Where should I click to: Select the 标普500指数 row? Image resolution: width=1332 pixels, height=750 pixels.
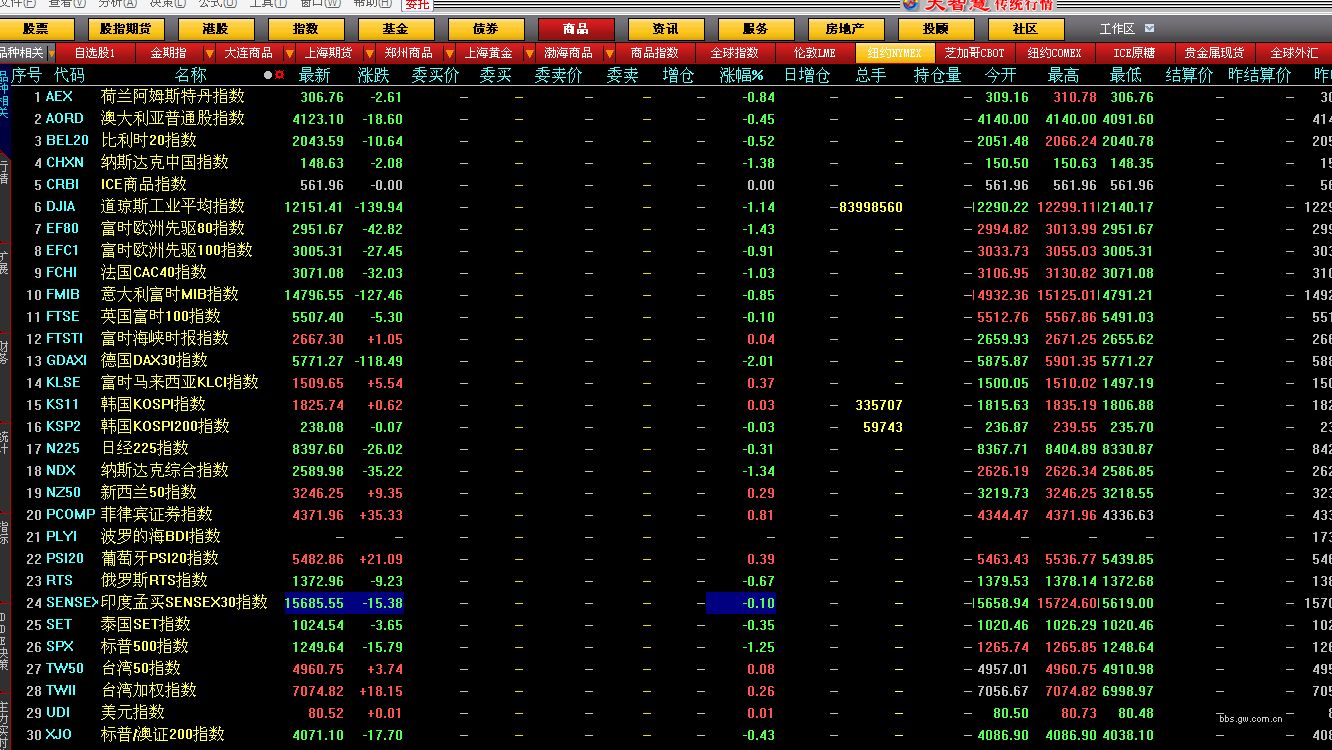coord(145,647)
